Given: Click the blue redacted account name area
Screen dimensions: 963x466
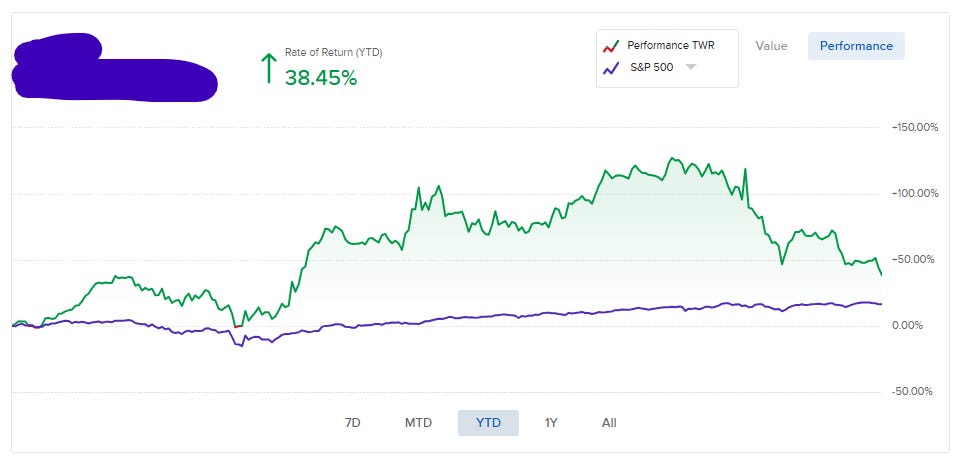Looking at the screenshot, I should pos(115,68).
